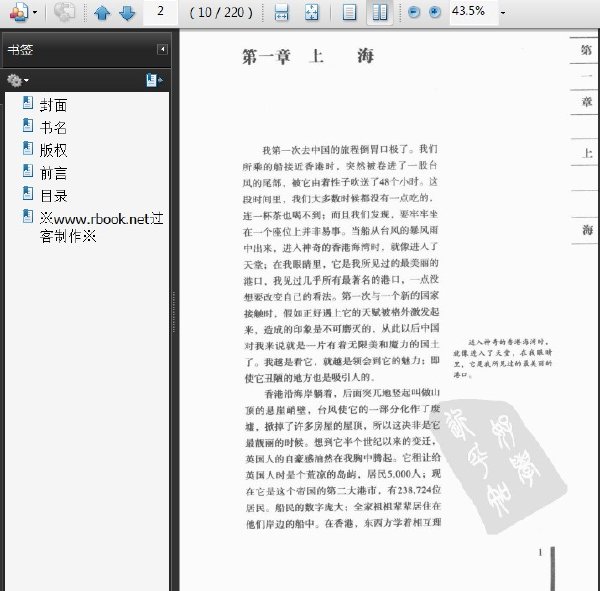The height and width of the screenshot is (591, 600).
Task: Toggle two-page view mode
Action: (x=380, y=12)
